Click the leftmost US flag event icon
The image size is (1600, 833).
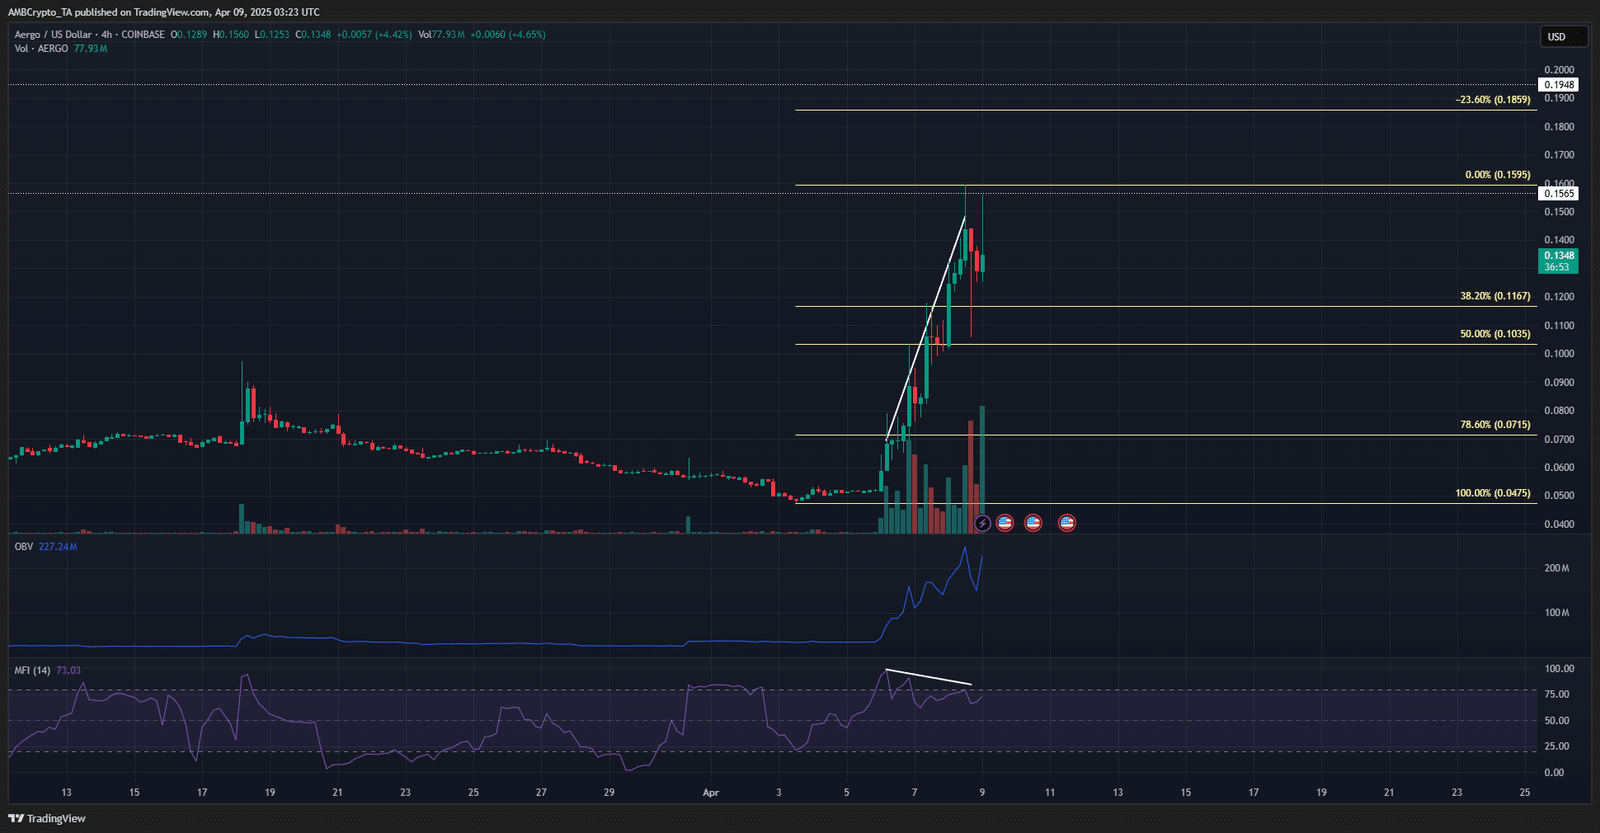pos(1005,523)
